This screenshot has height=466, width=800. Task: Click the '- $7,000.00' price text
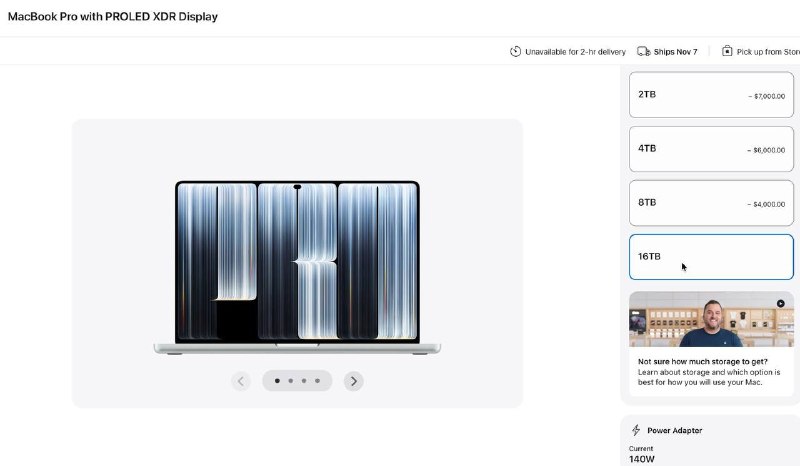pyautogui.click(x=767, y=96)
